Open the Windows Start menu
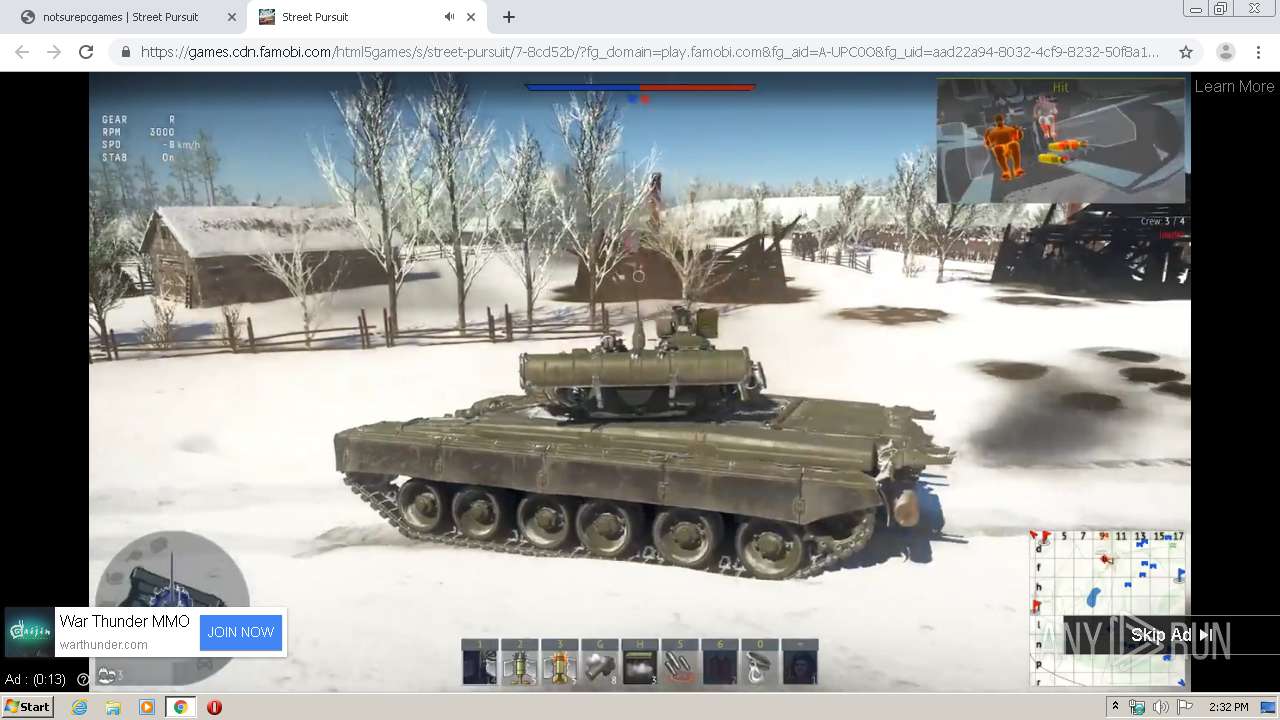 click(x=27, y=707)
